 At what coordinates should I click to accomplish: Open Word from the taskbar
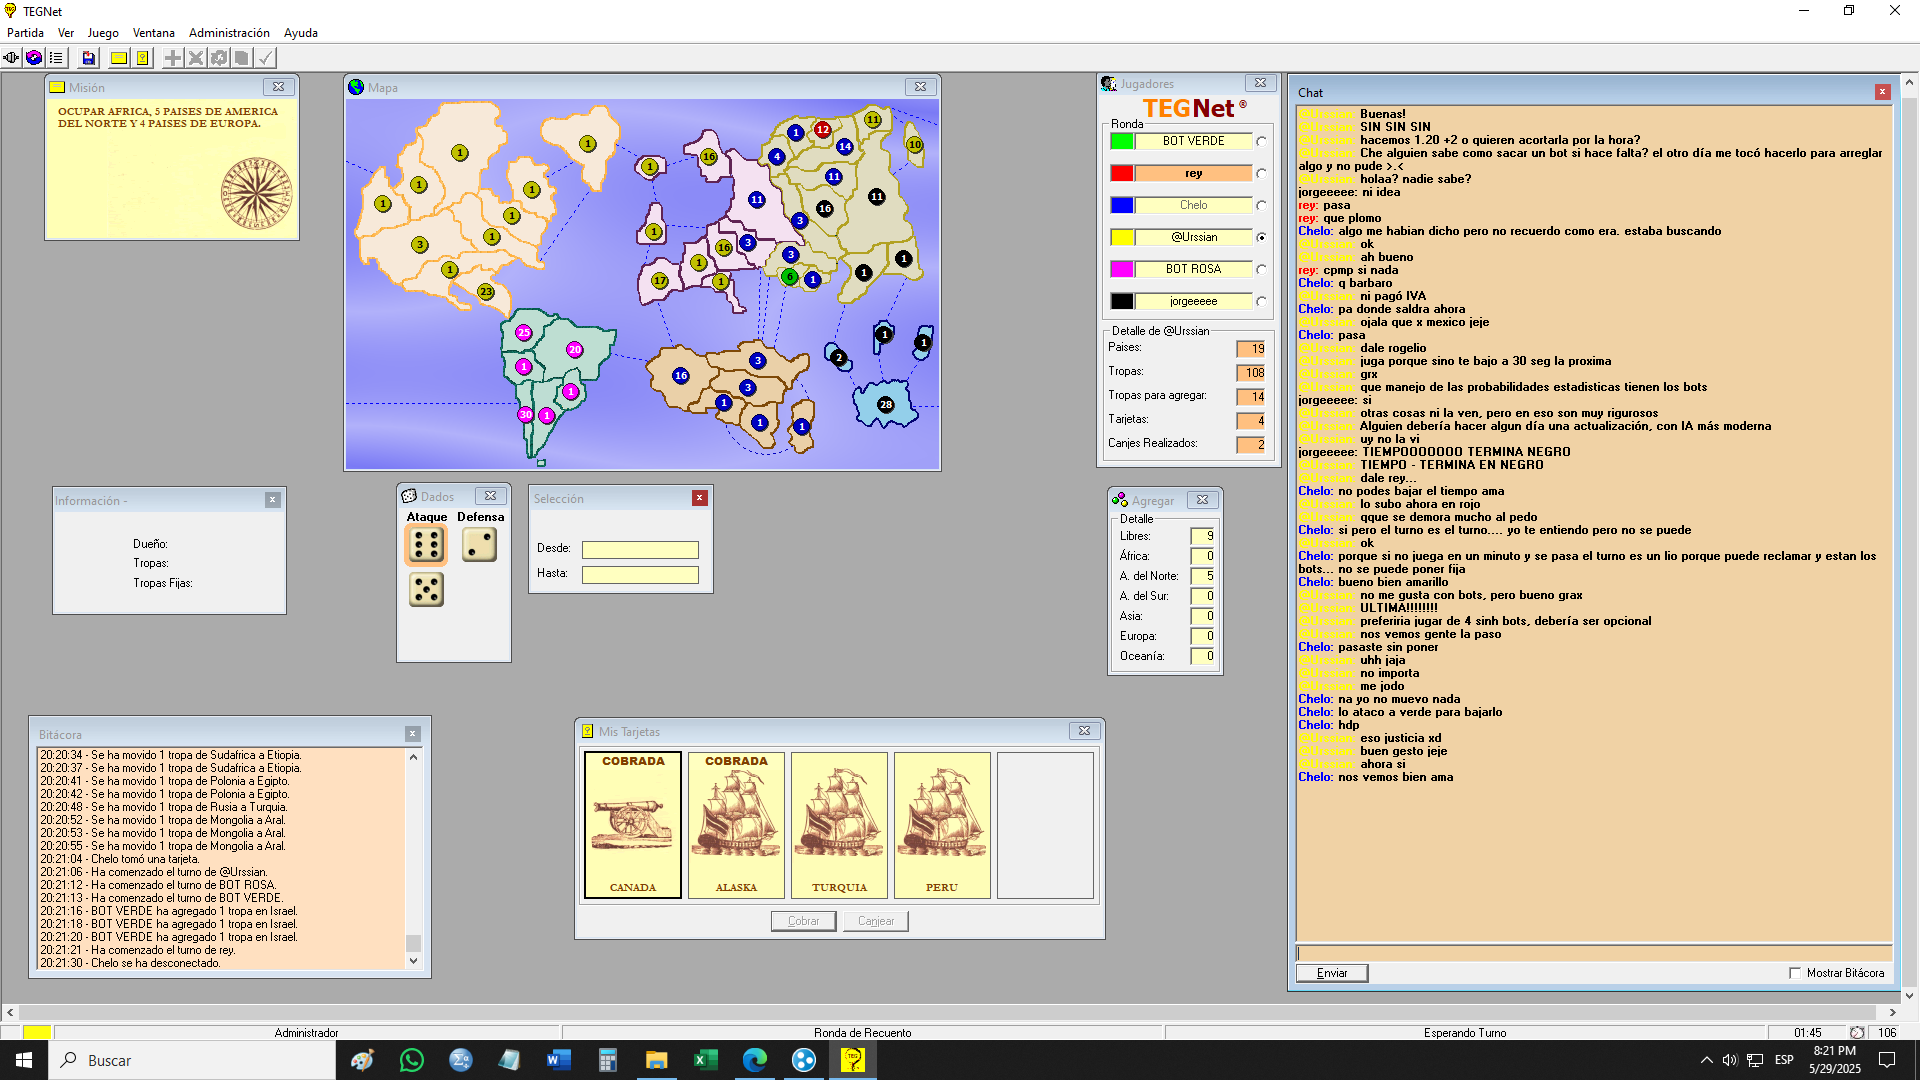pyautogui.click(x=558, y=1060)
